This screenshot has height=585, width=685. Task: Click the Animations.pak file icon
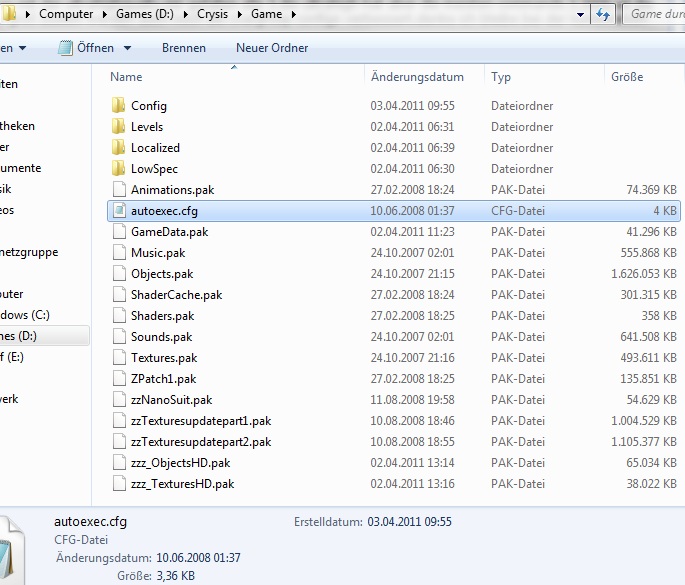pyautogui.click(x=119, y=190)
